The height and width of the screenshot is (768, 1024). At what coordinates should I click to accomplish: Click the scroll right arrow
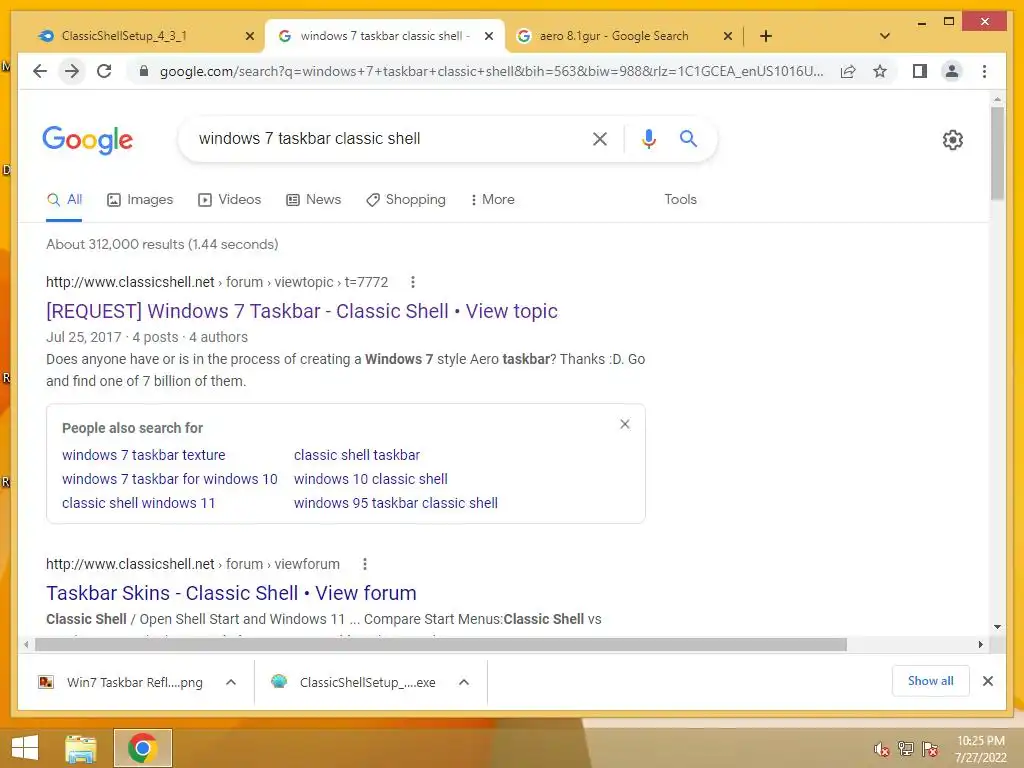coord(980,645)
